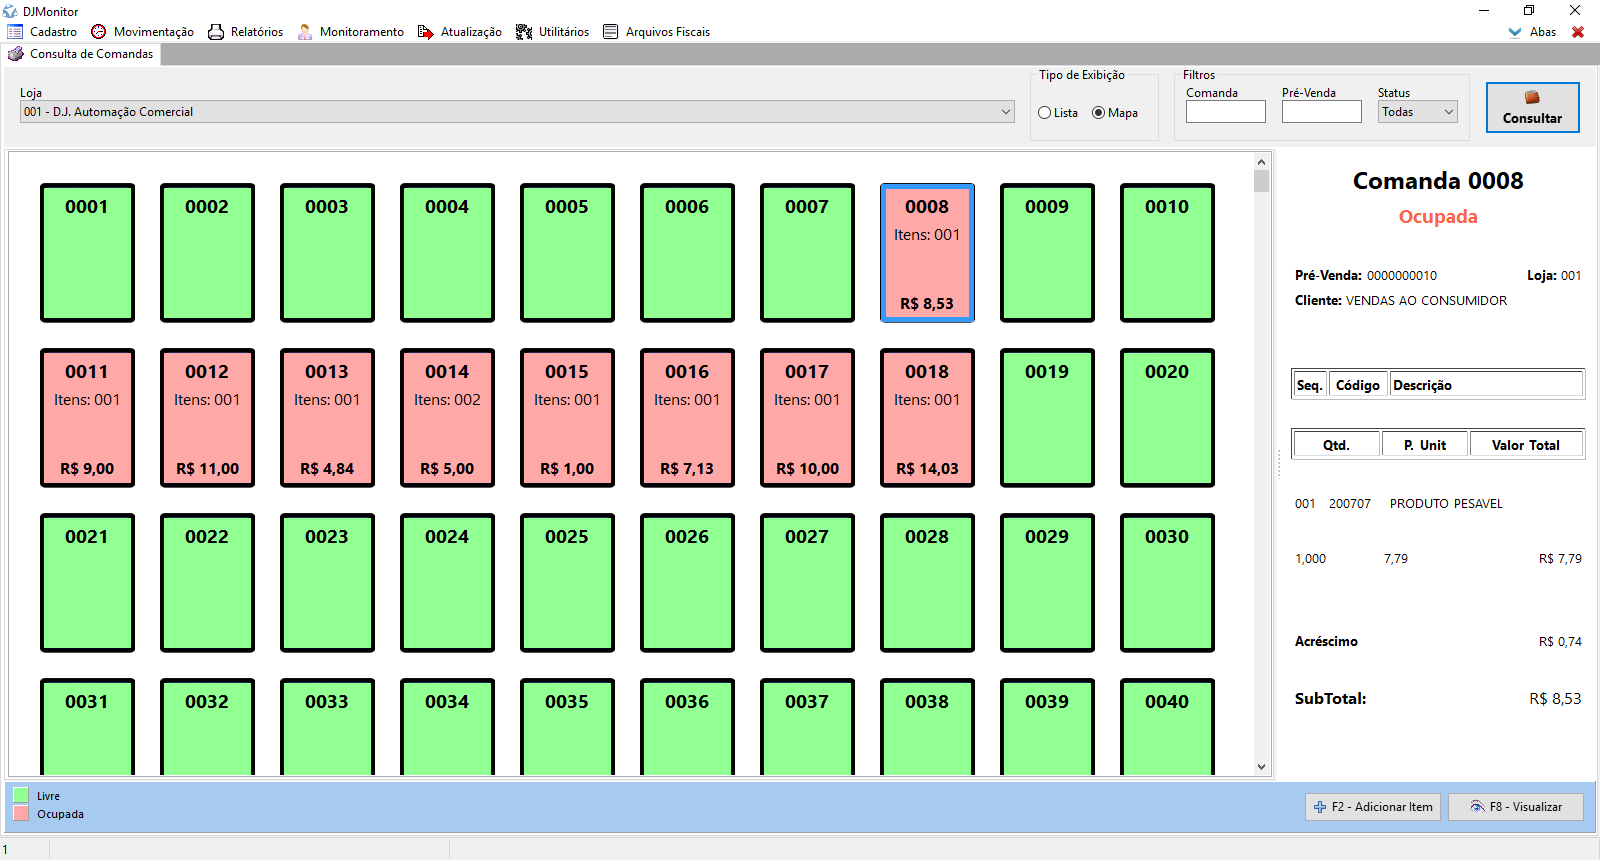Click the pink Ocupada legend swatch
The image size is (1600, 860).
21,814
